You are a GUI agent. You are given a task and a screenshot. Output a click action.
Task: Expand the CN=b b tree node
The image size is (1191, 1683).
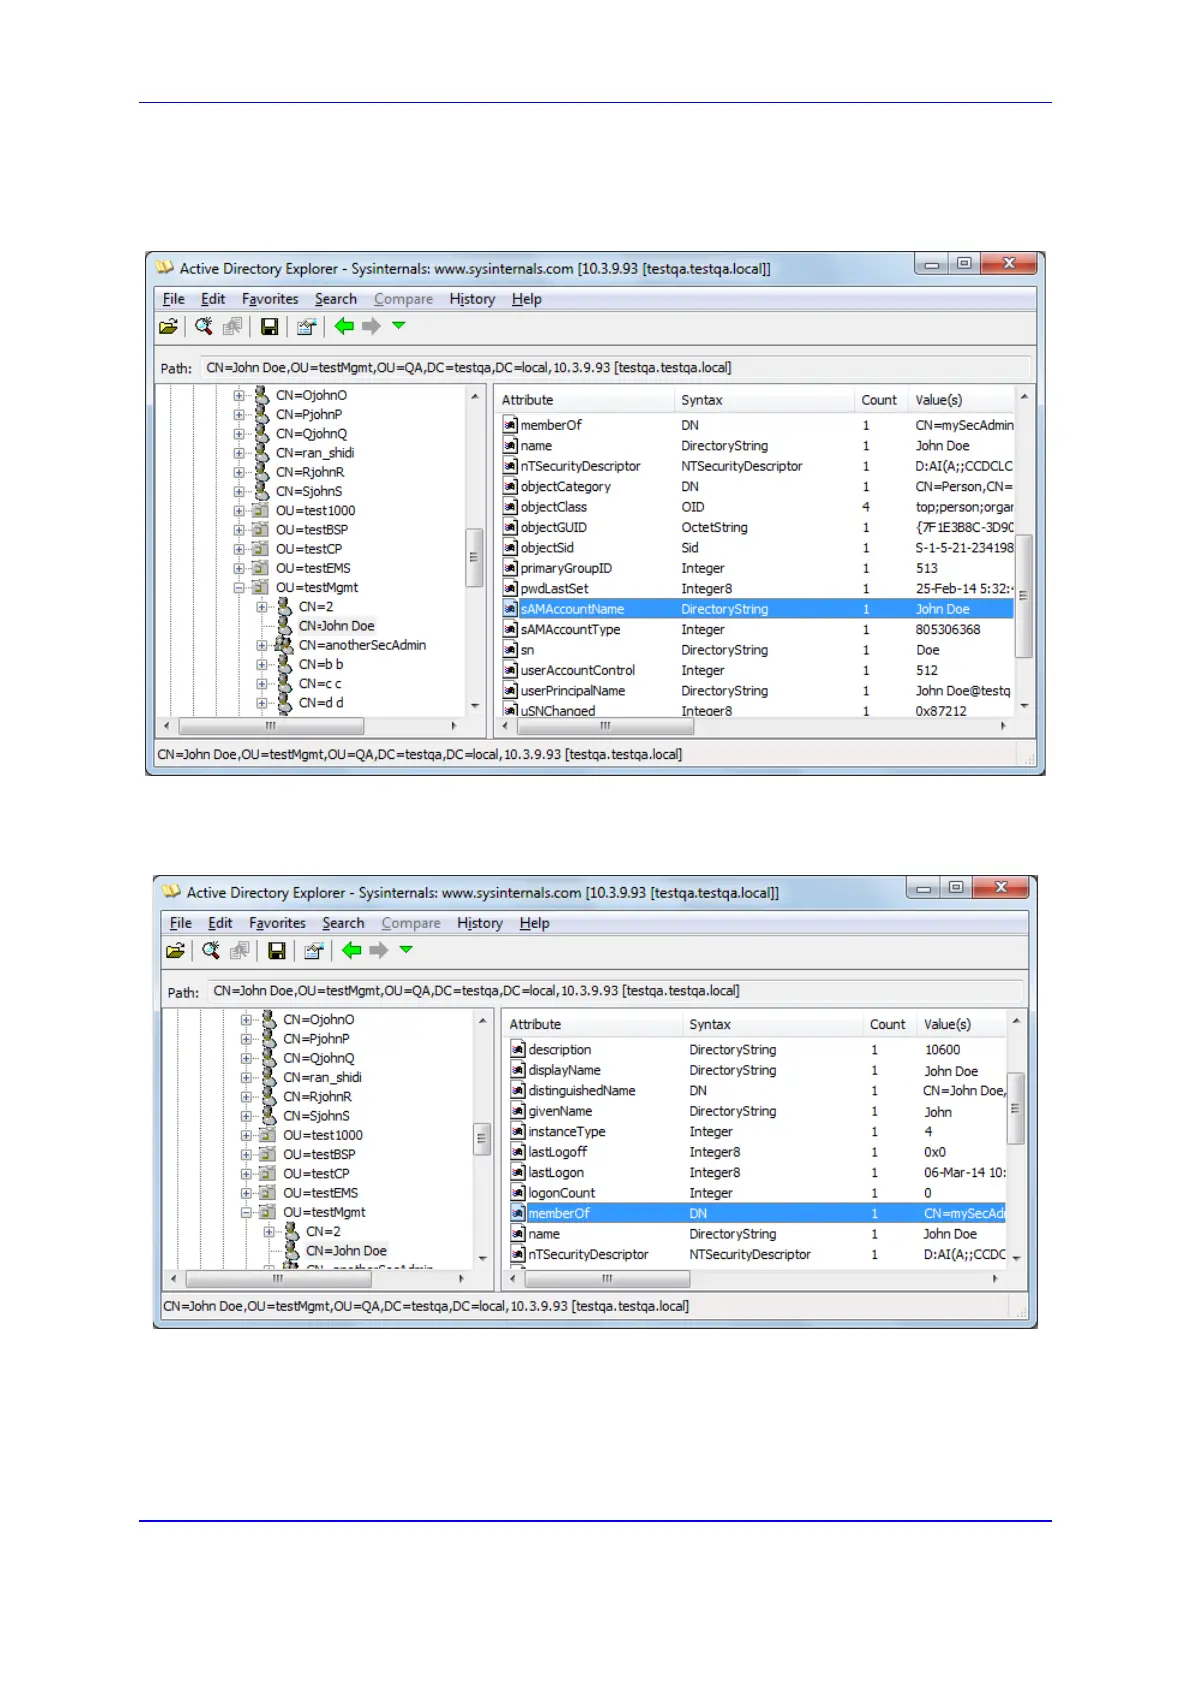coord(262,665)
